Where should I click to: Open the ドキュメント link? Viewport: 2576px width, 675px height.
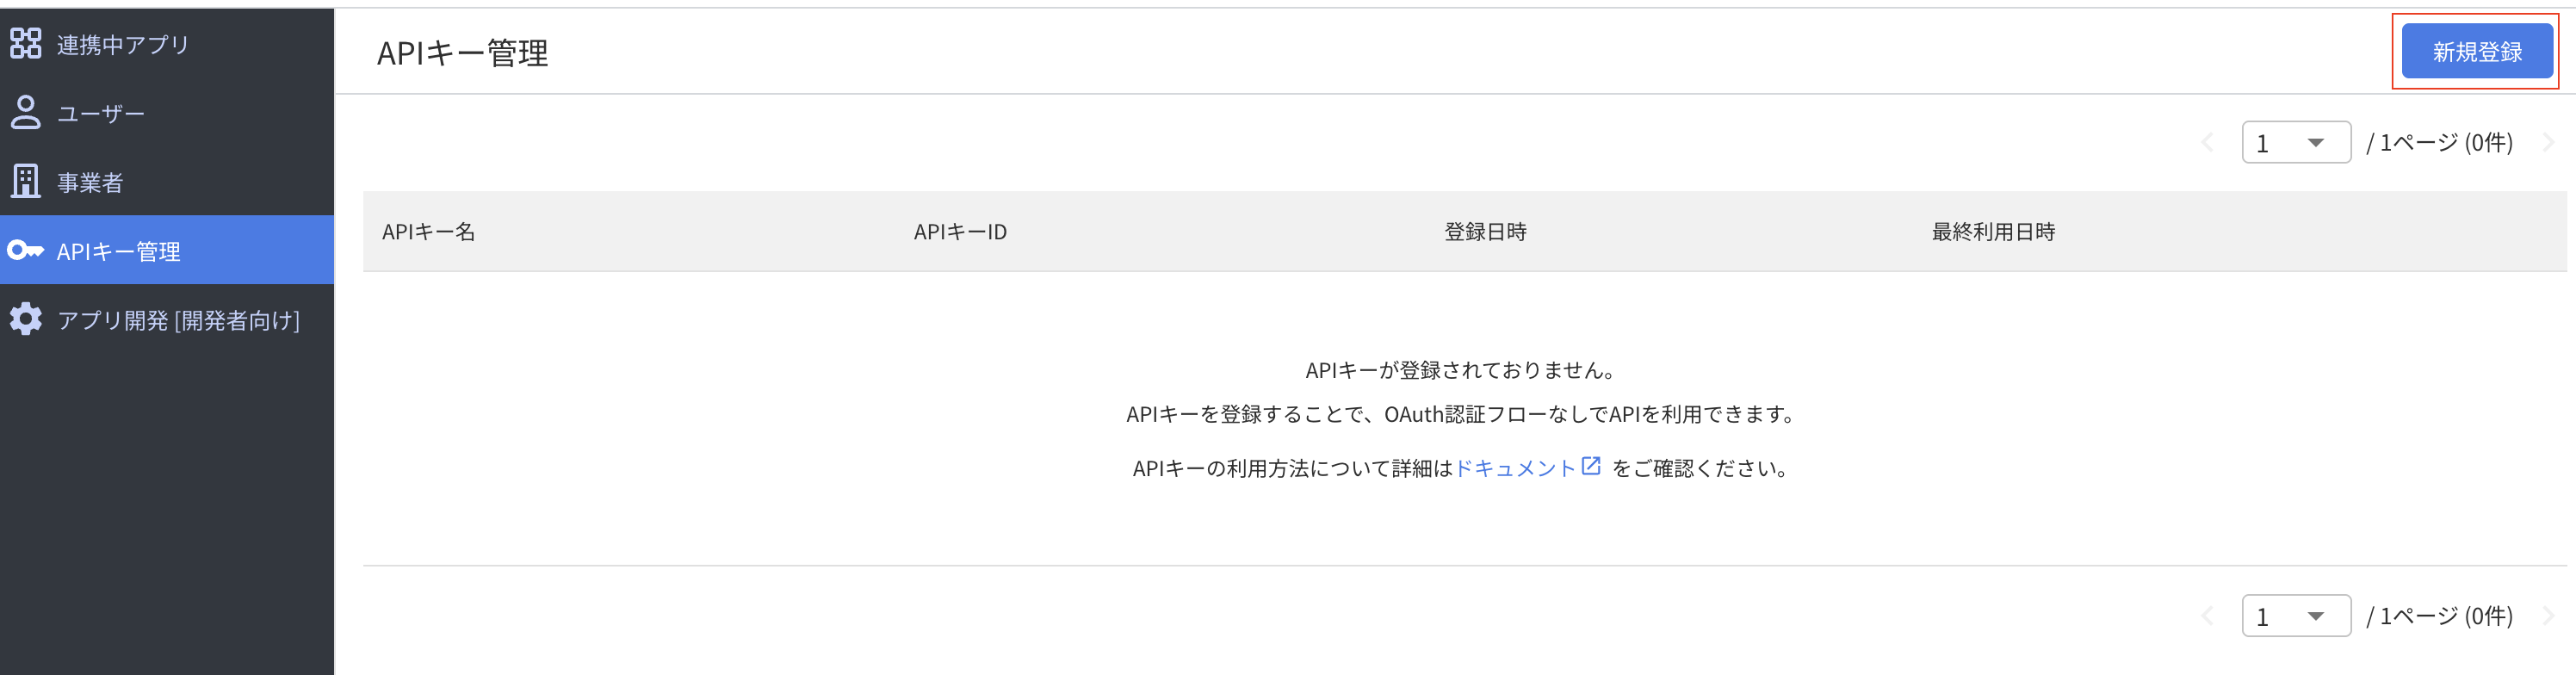coord(1515,468)
